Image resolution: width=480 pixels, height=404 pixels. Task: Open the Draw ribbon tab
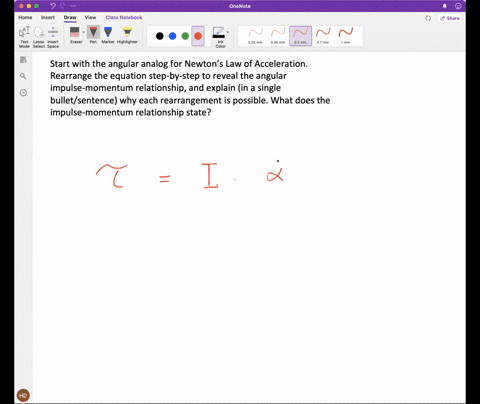[x=70, y=17]
